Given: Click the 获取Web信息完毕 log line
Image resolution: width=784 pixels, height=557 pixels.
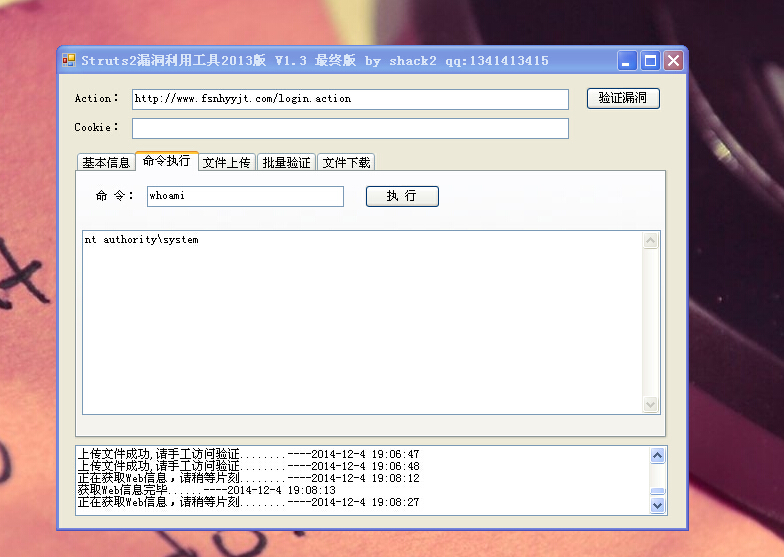Looking at the screenshot, I should 206,490.
